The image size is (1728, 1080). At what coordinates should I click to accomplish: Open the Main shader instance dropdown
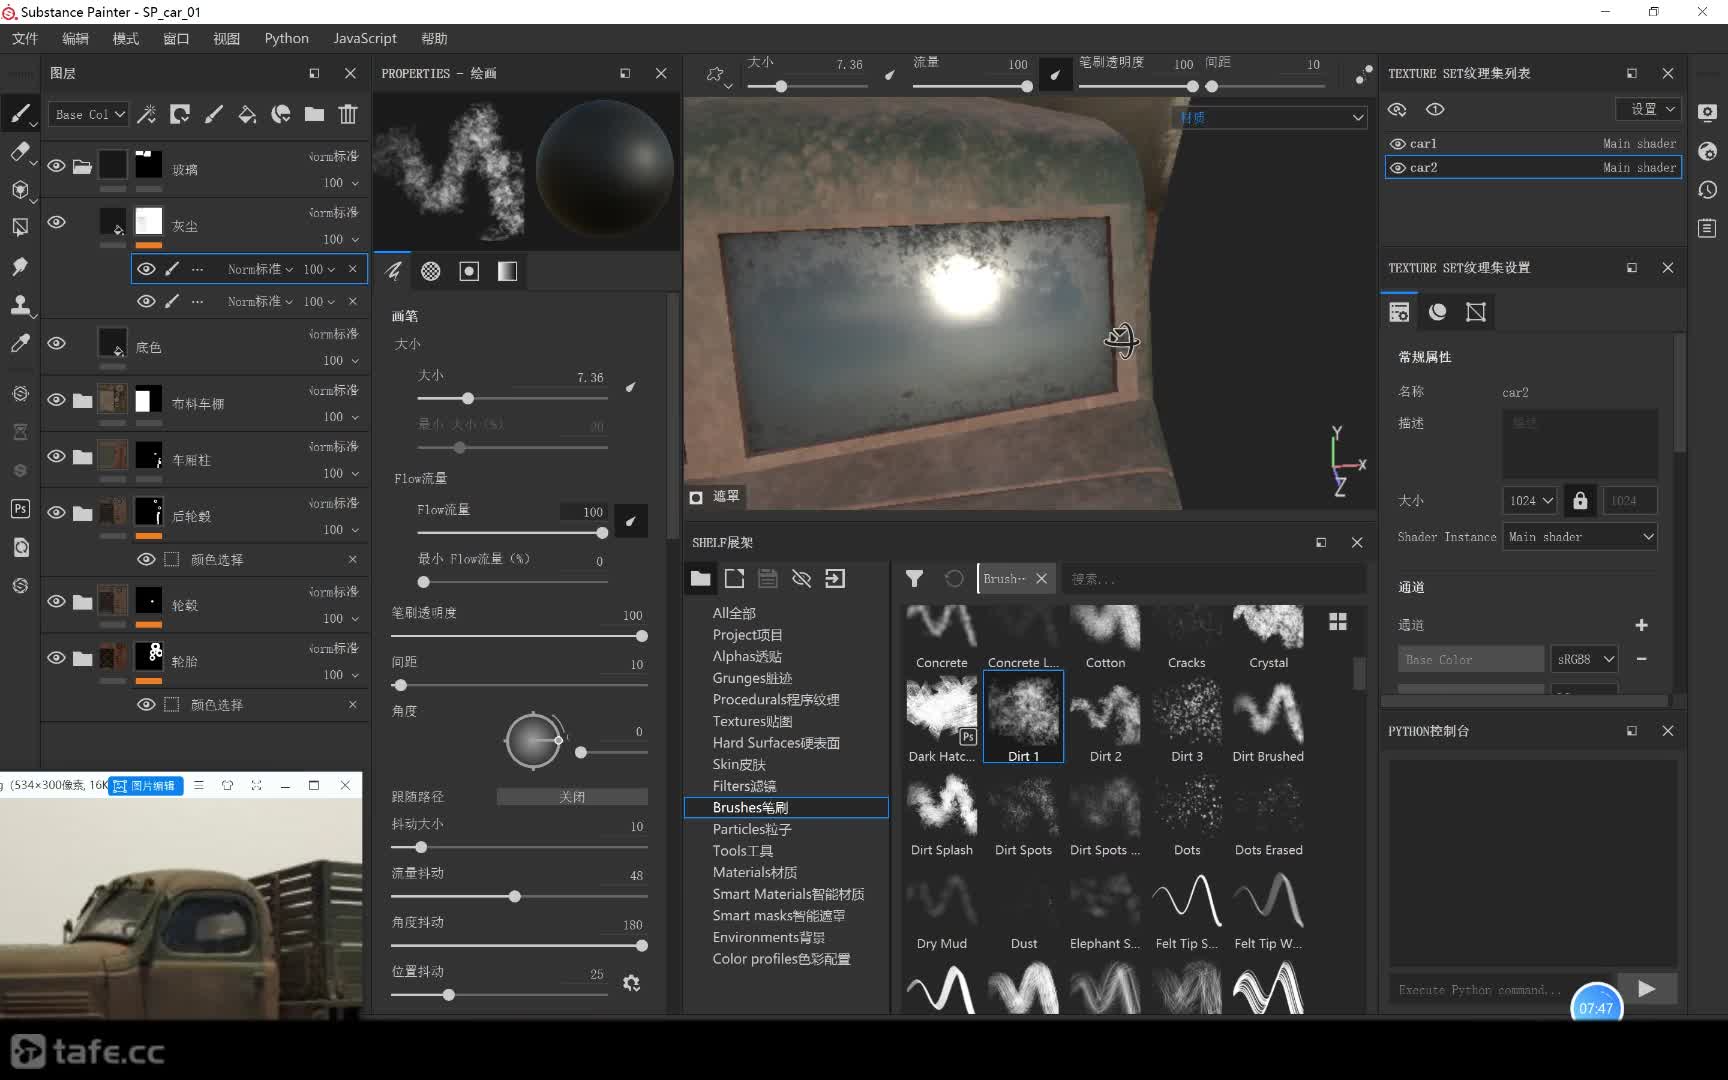pos(1580,537)
